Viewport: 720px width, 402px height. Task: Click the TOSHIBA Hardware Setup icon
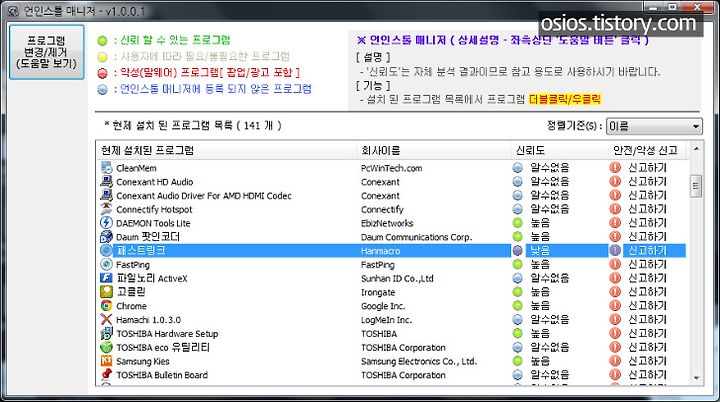[x=107, y=333]
